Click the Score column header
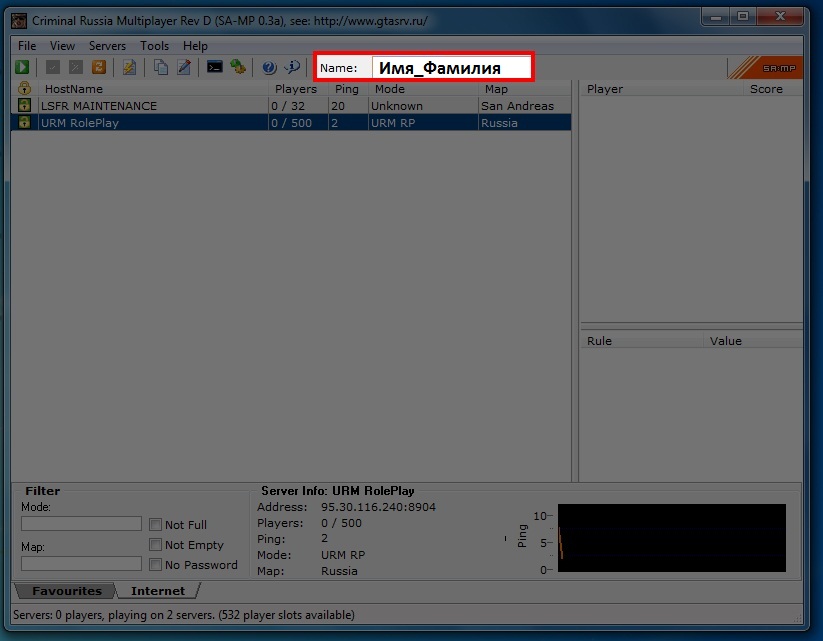Image resolution: width=823 pixels, height=641 pixels. click(773, 89)
